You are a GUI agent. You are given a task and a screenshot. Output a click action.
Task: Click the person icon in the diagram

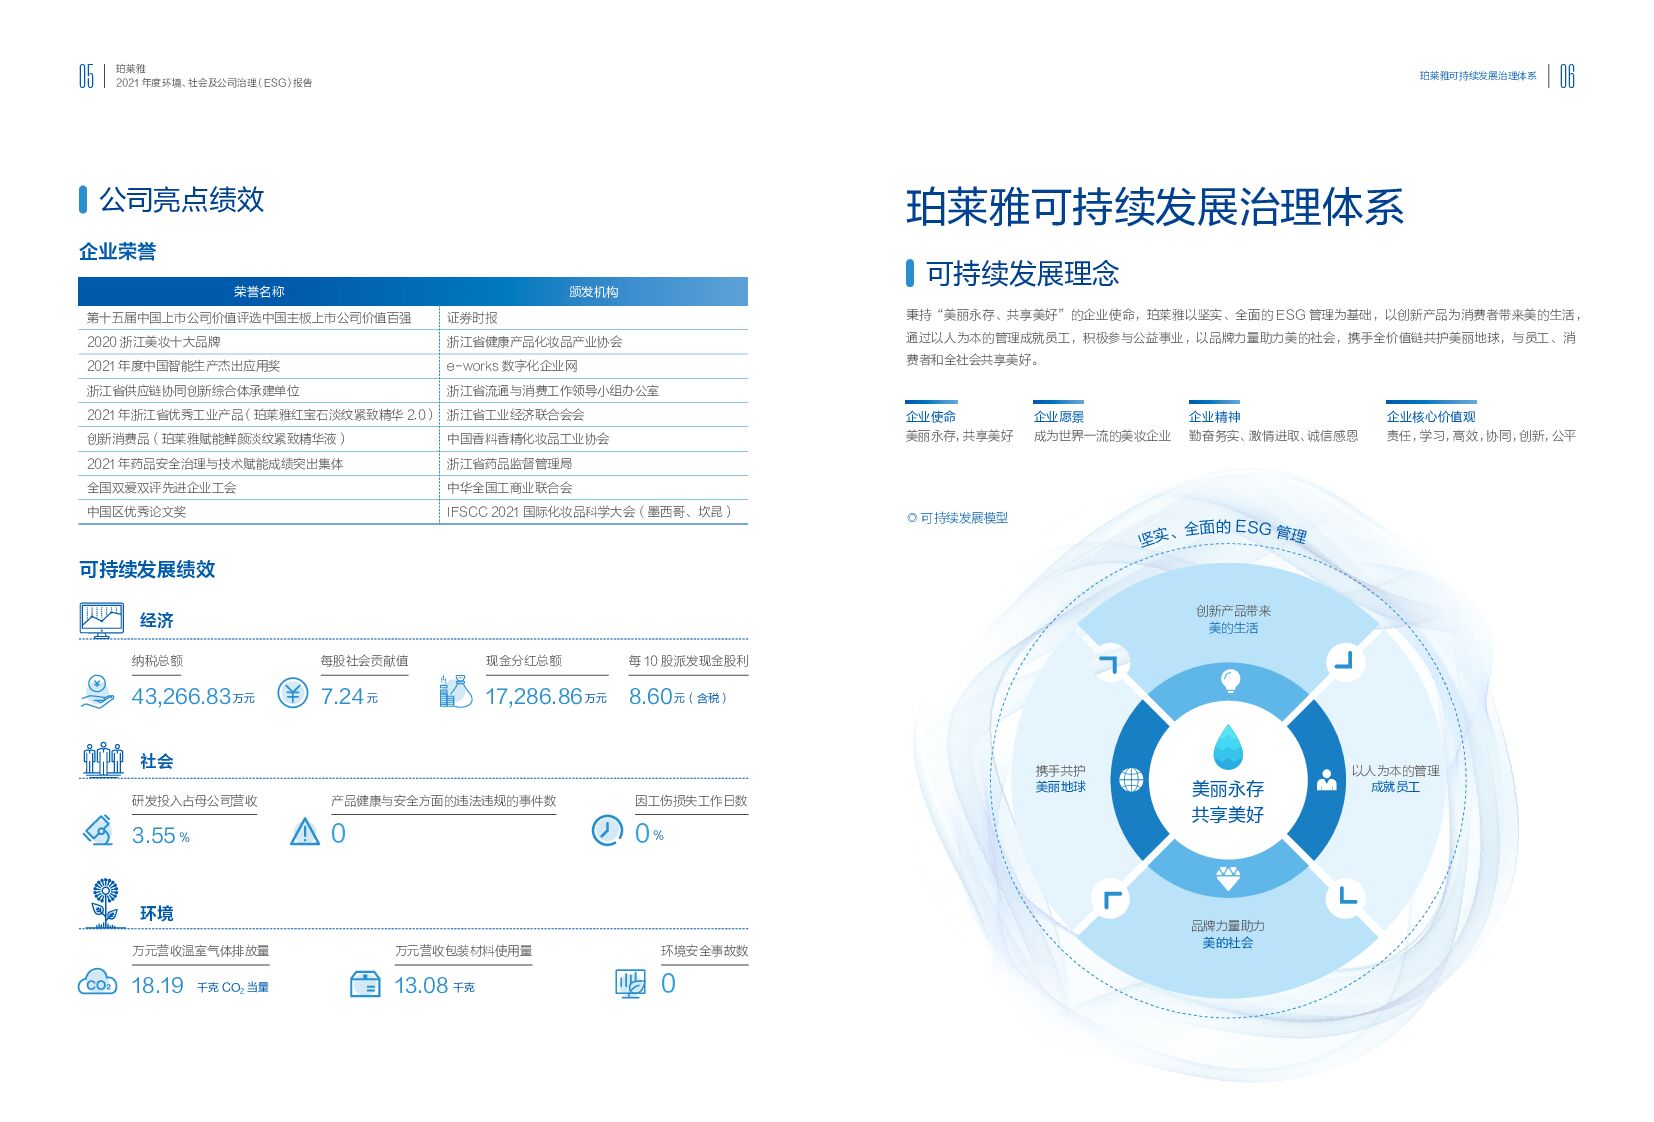pos(1327,780)
